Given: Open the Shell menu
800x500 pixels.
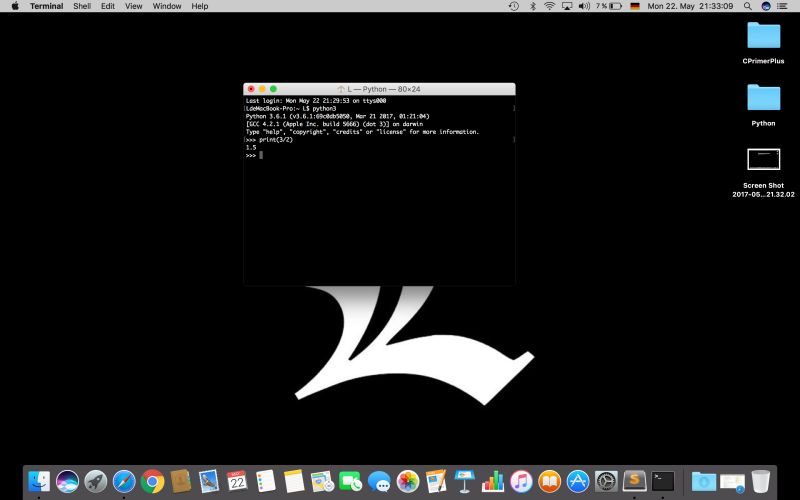Looking at the screenshot, I should coord(82,6).
